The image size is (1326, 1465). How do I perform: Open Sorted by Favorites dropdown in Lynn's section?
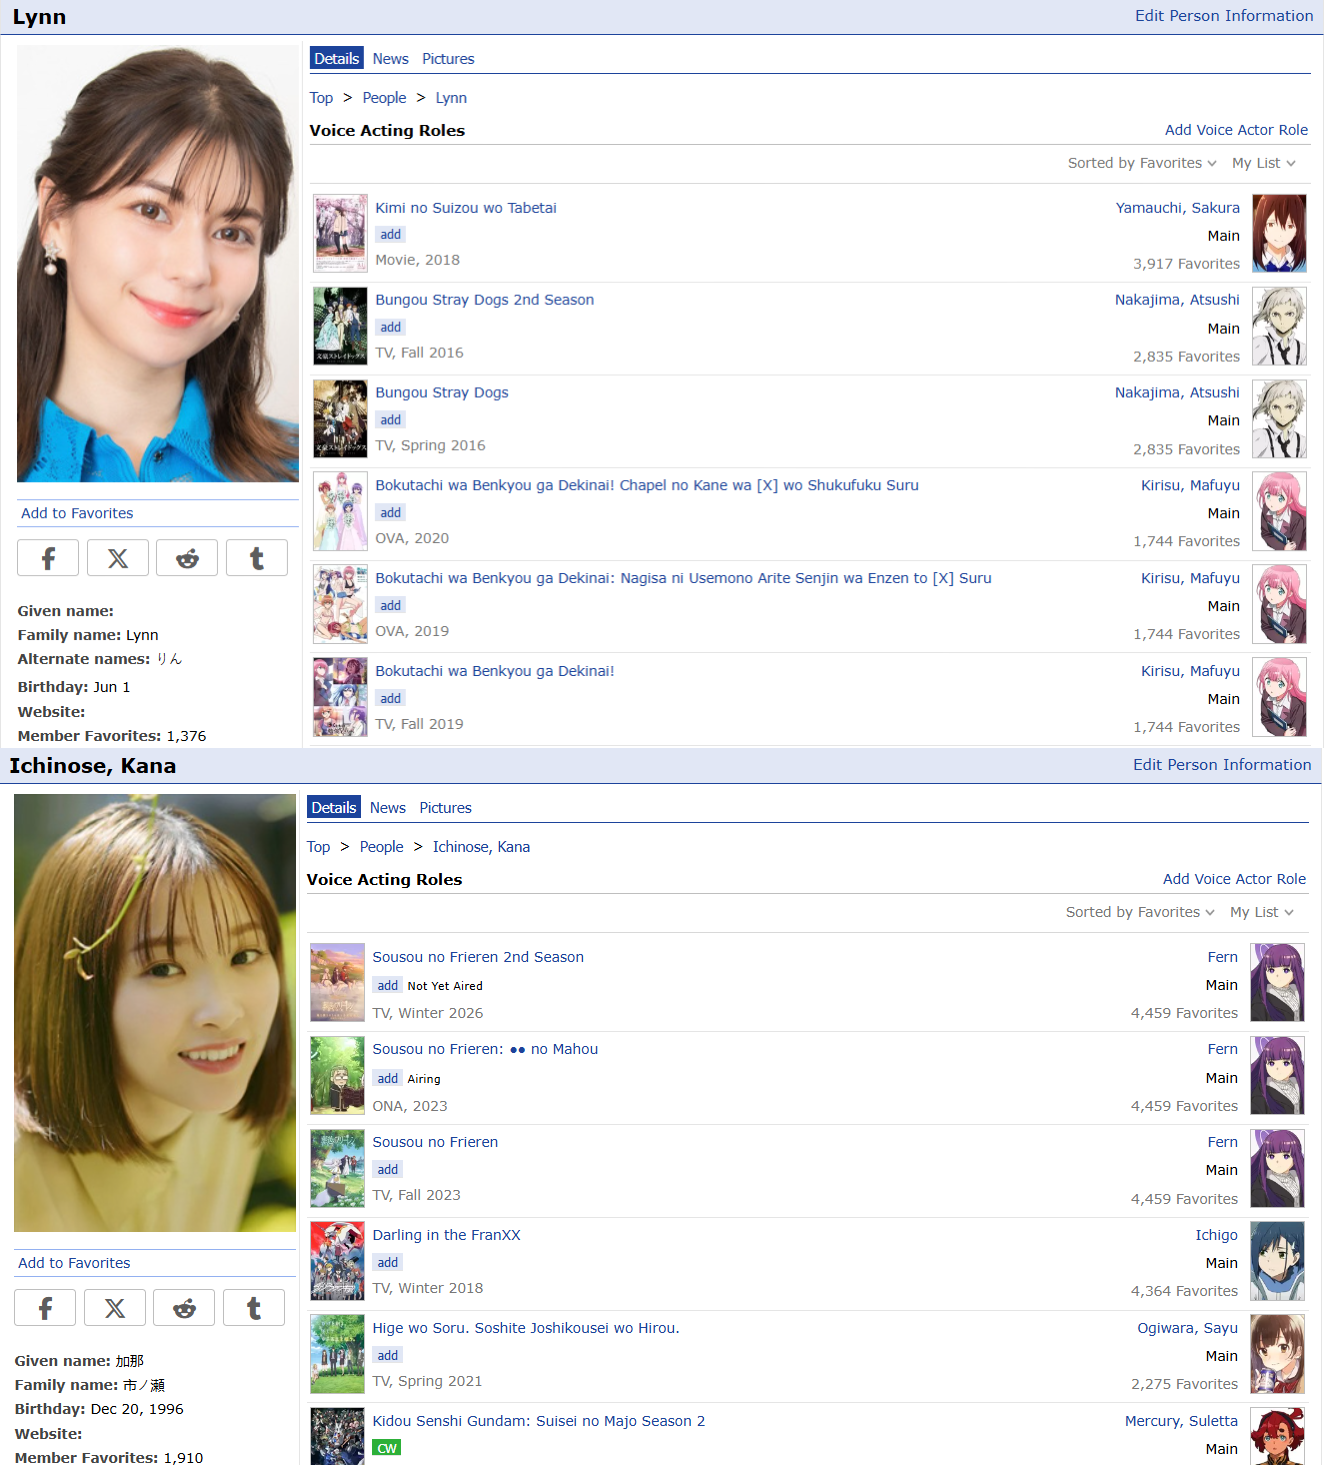(1142, 163)
